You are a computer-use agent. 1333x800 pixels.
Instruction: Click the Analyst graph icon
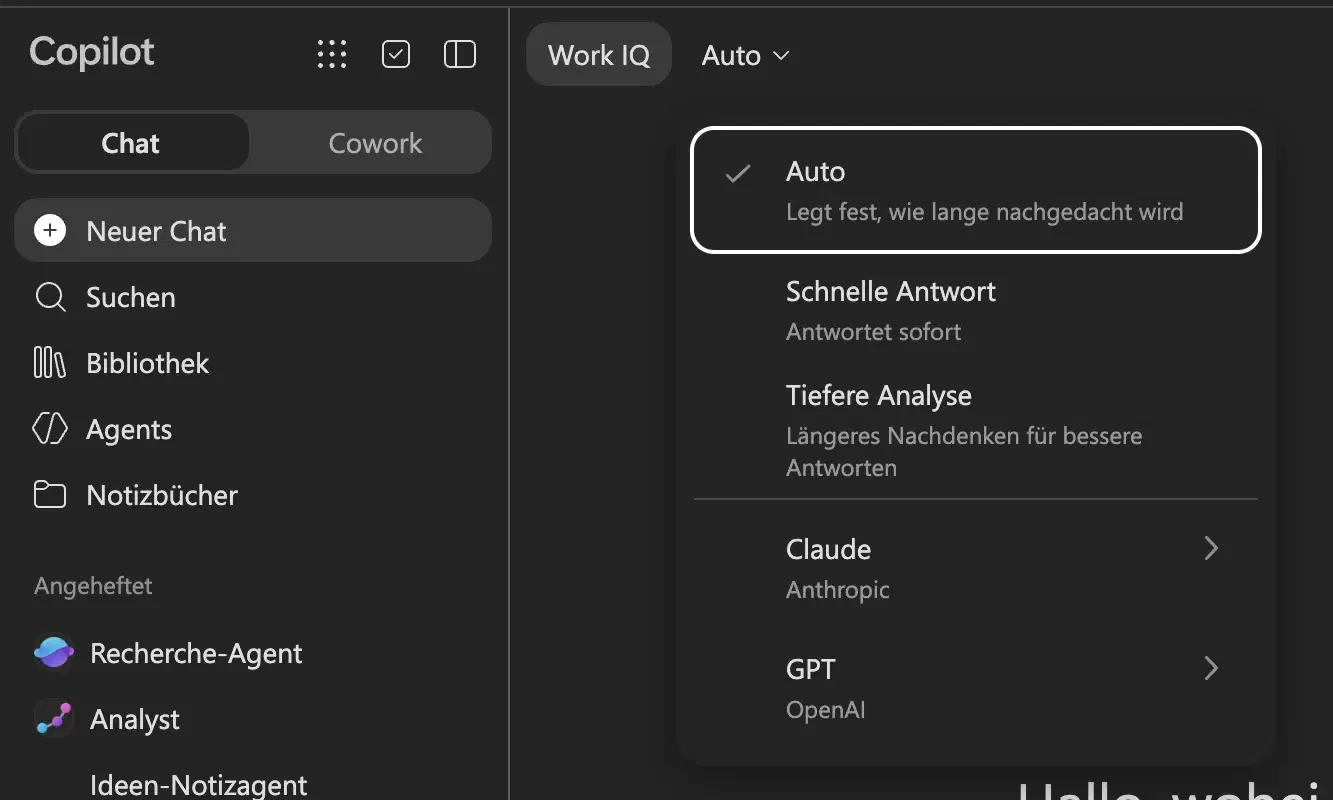(53, 719)
